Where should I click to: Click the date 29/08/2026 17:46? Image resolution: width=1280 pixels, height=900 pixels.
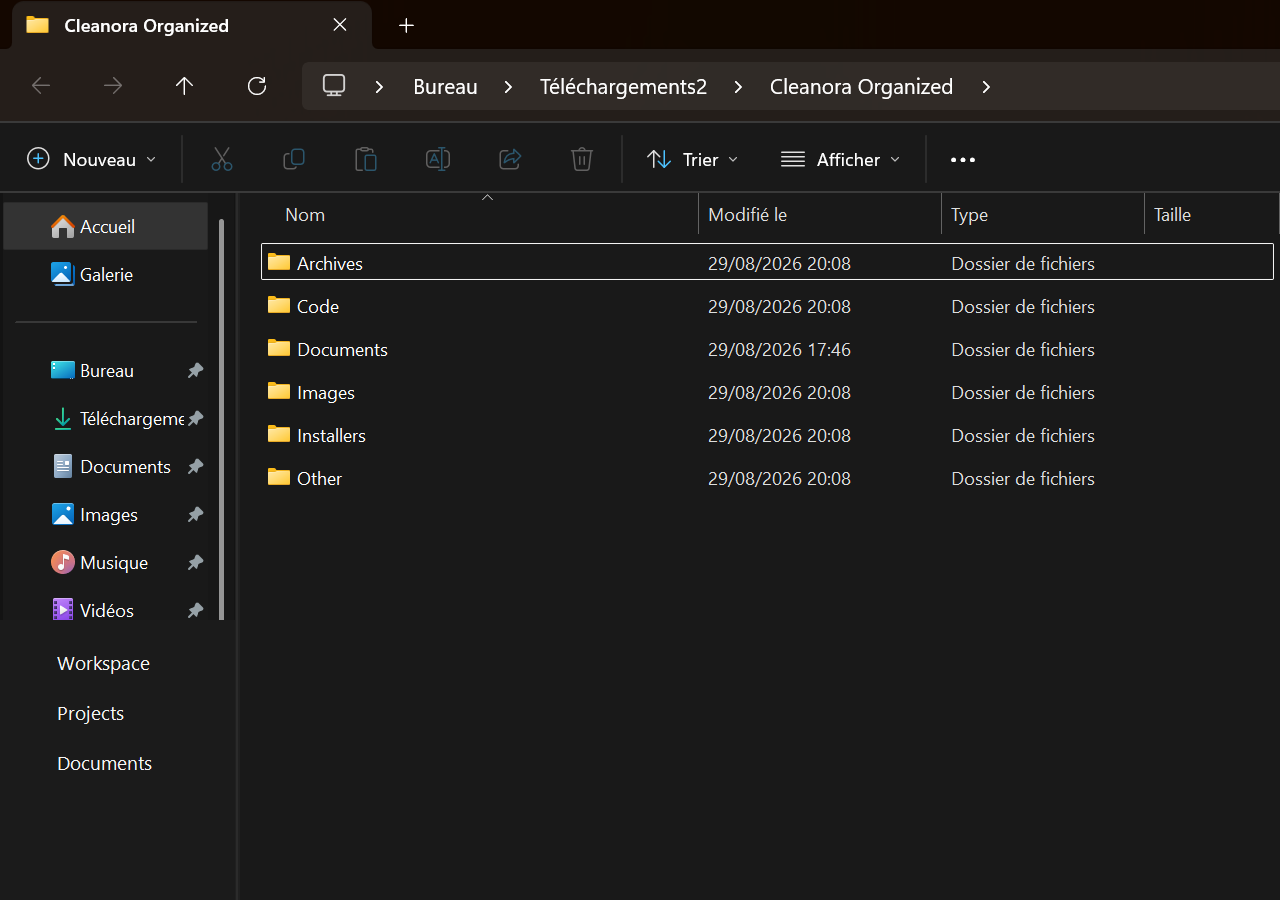tap(779, 350)
